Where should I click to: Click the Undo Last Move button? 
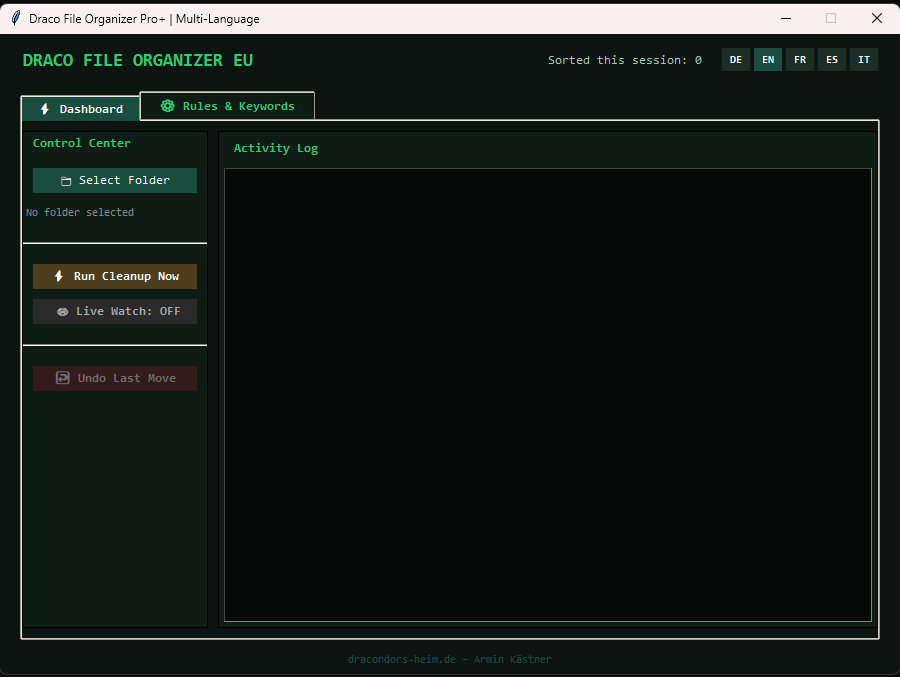[x=115, y=378]
